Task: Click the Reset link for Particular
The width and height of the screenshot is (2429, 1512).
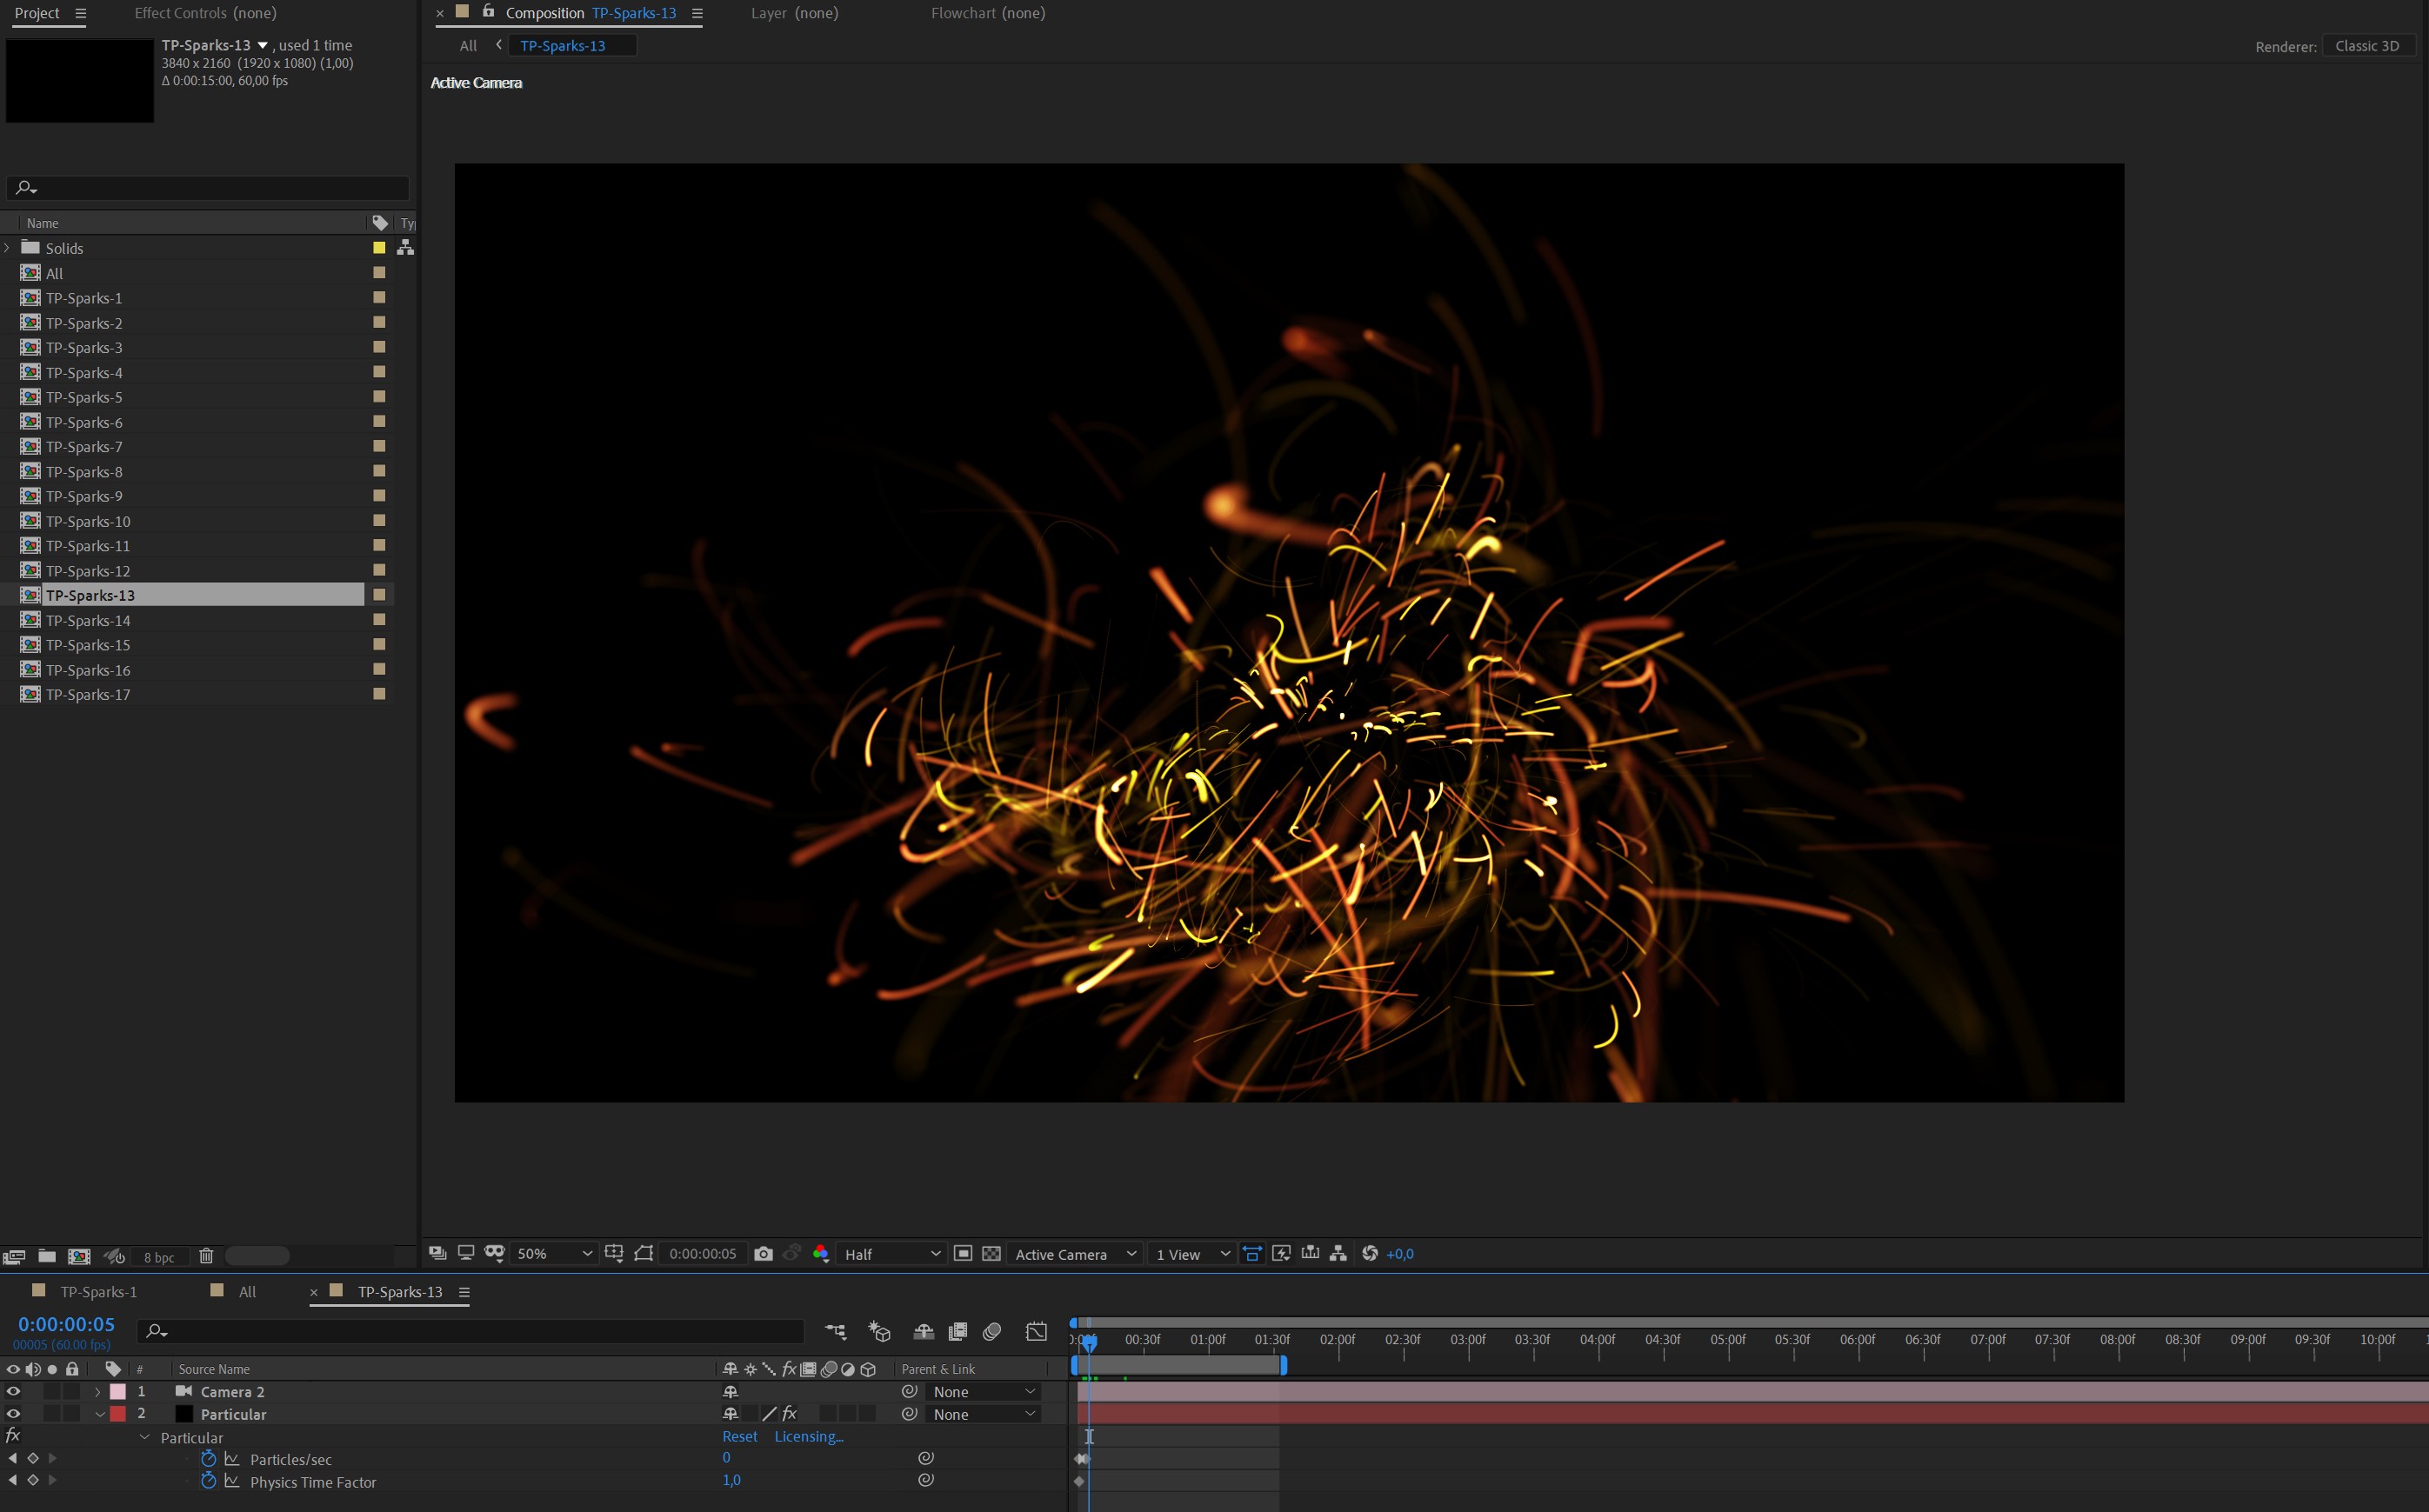Action: 739,1437
